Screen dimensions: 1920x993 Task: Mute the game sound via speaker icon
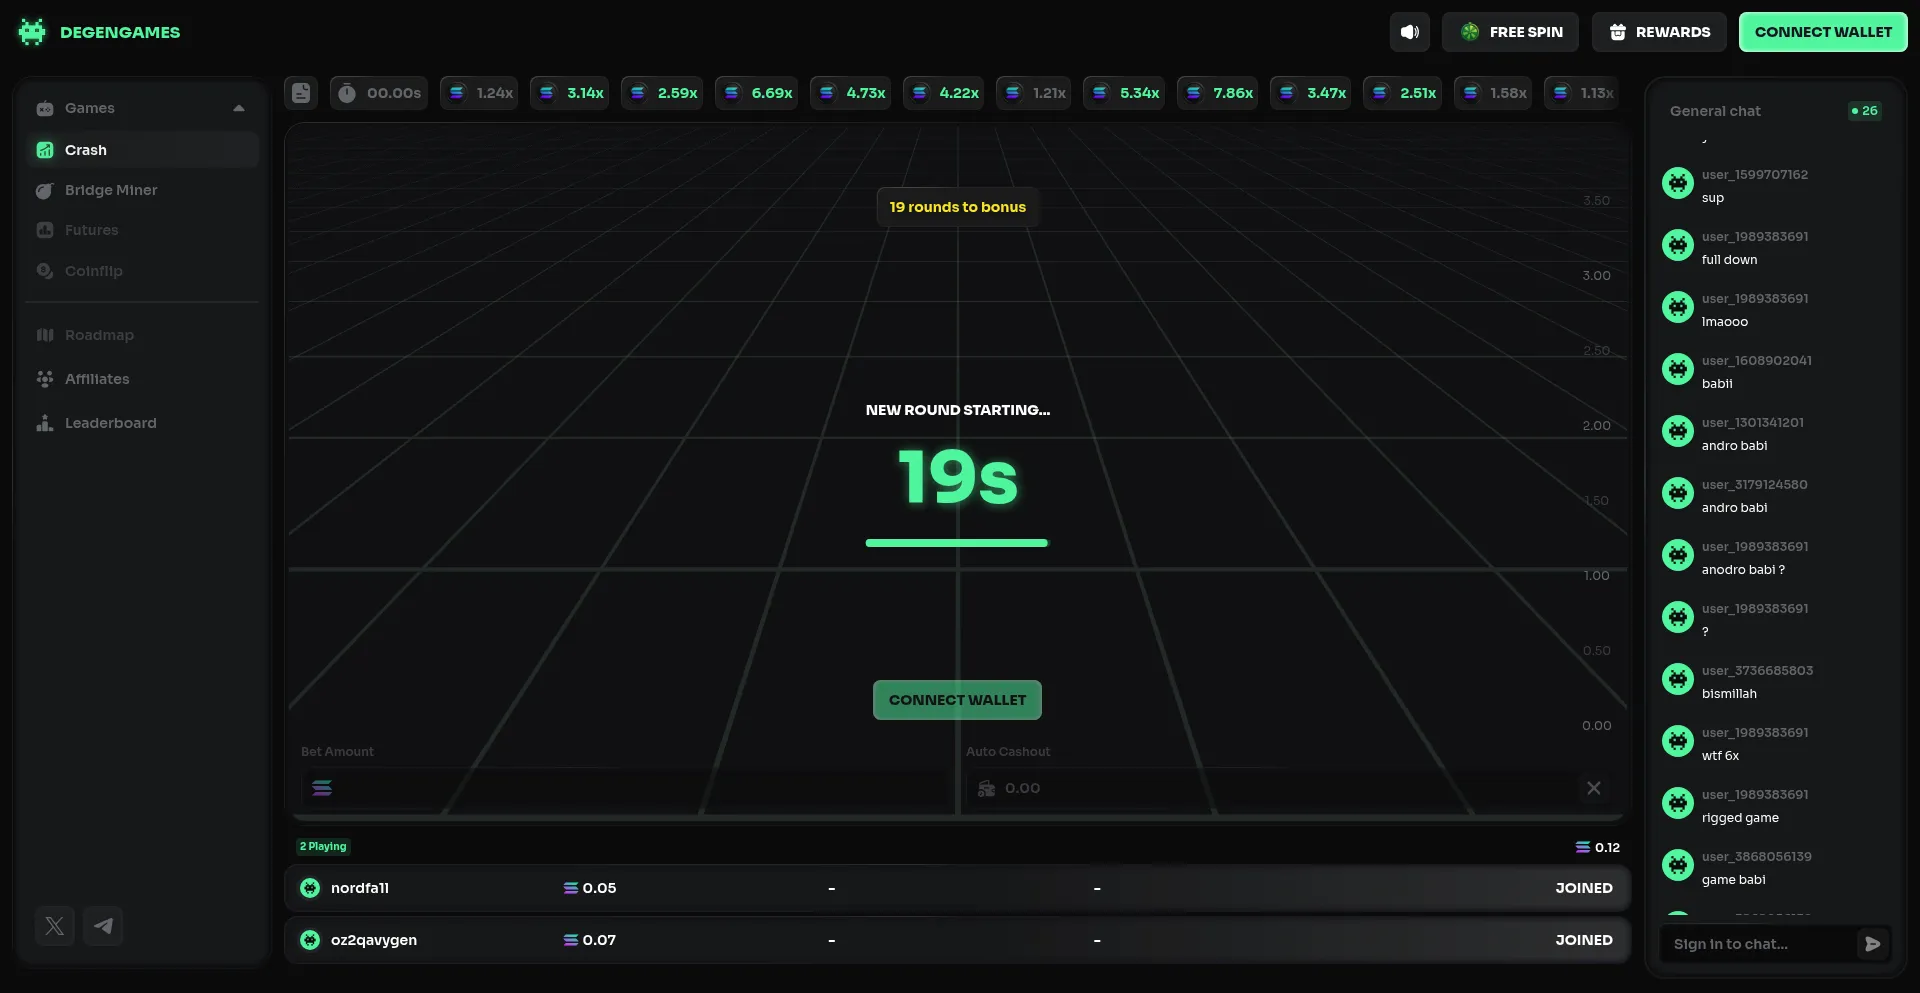pyautogui.click(x=1409, y=32)
